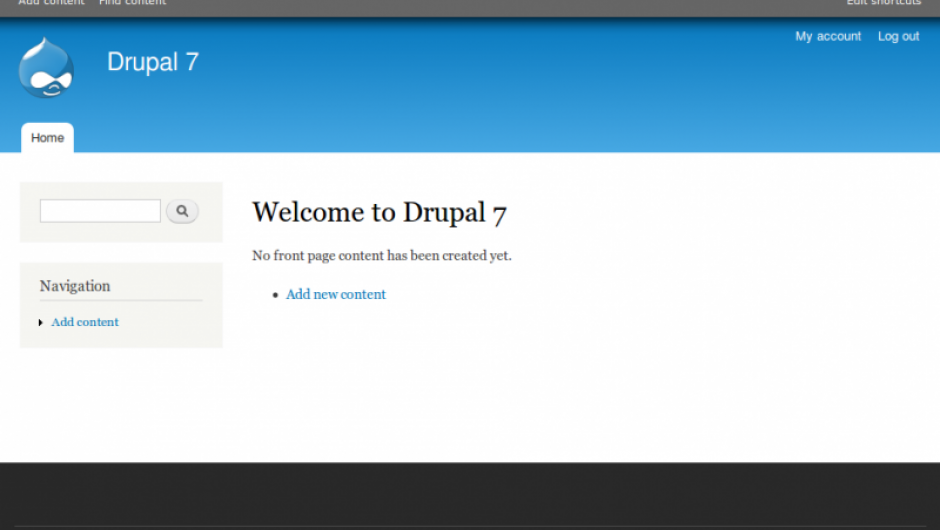
Task: Open the My account link
Action: coord(828,37)
